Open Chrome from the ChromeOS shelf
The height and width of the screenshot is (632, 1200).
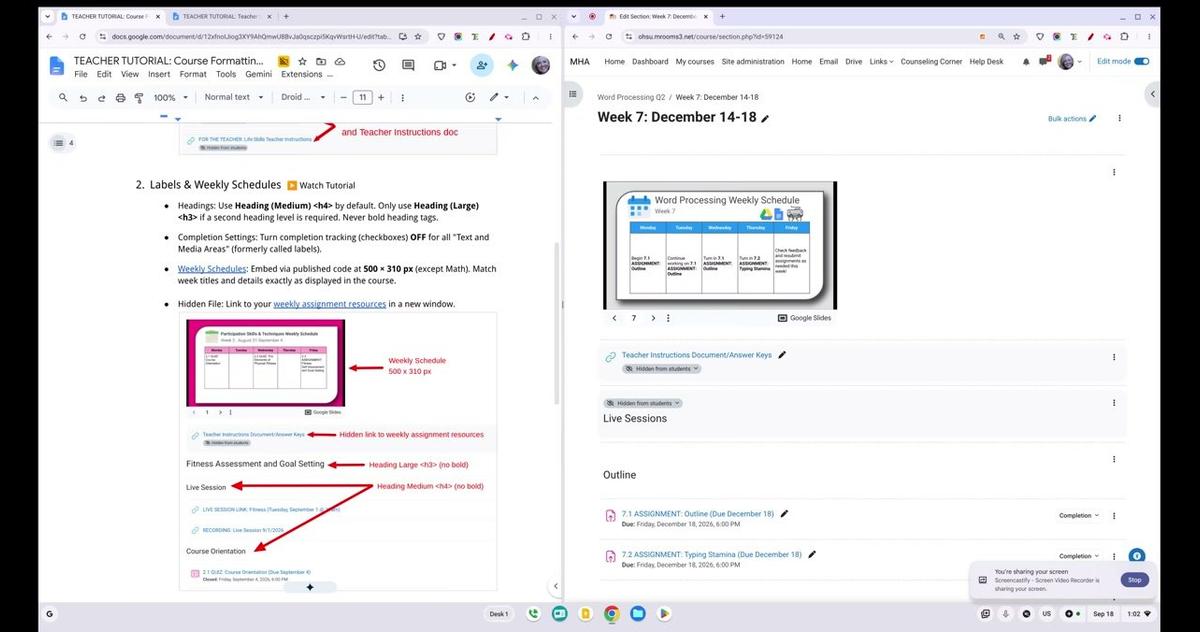click(x=611, y=613)
